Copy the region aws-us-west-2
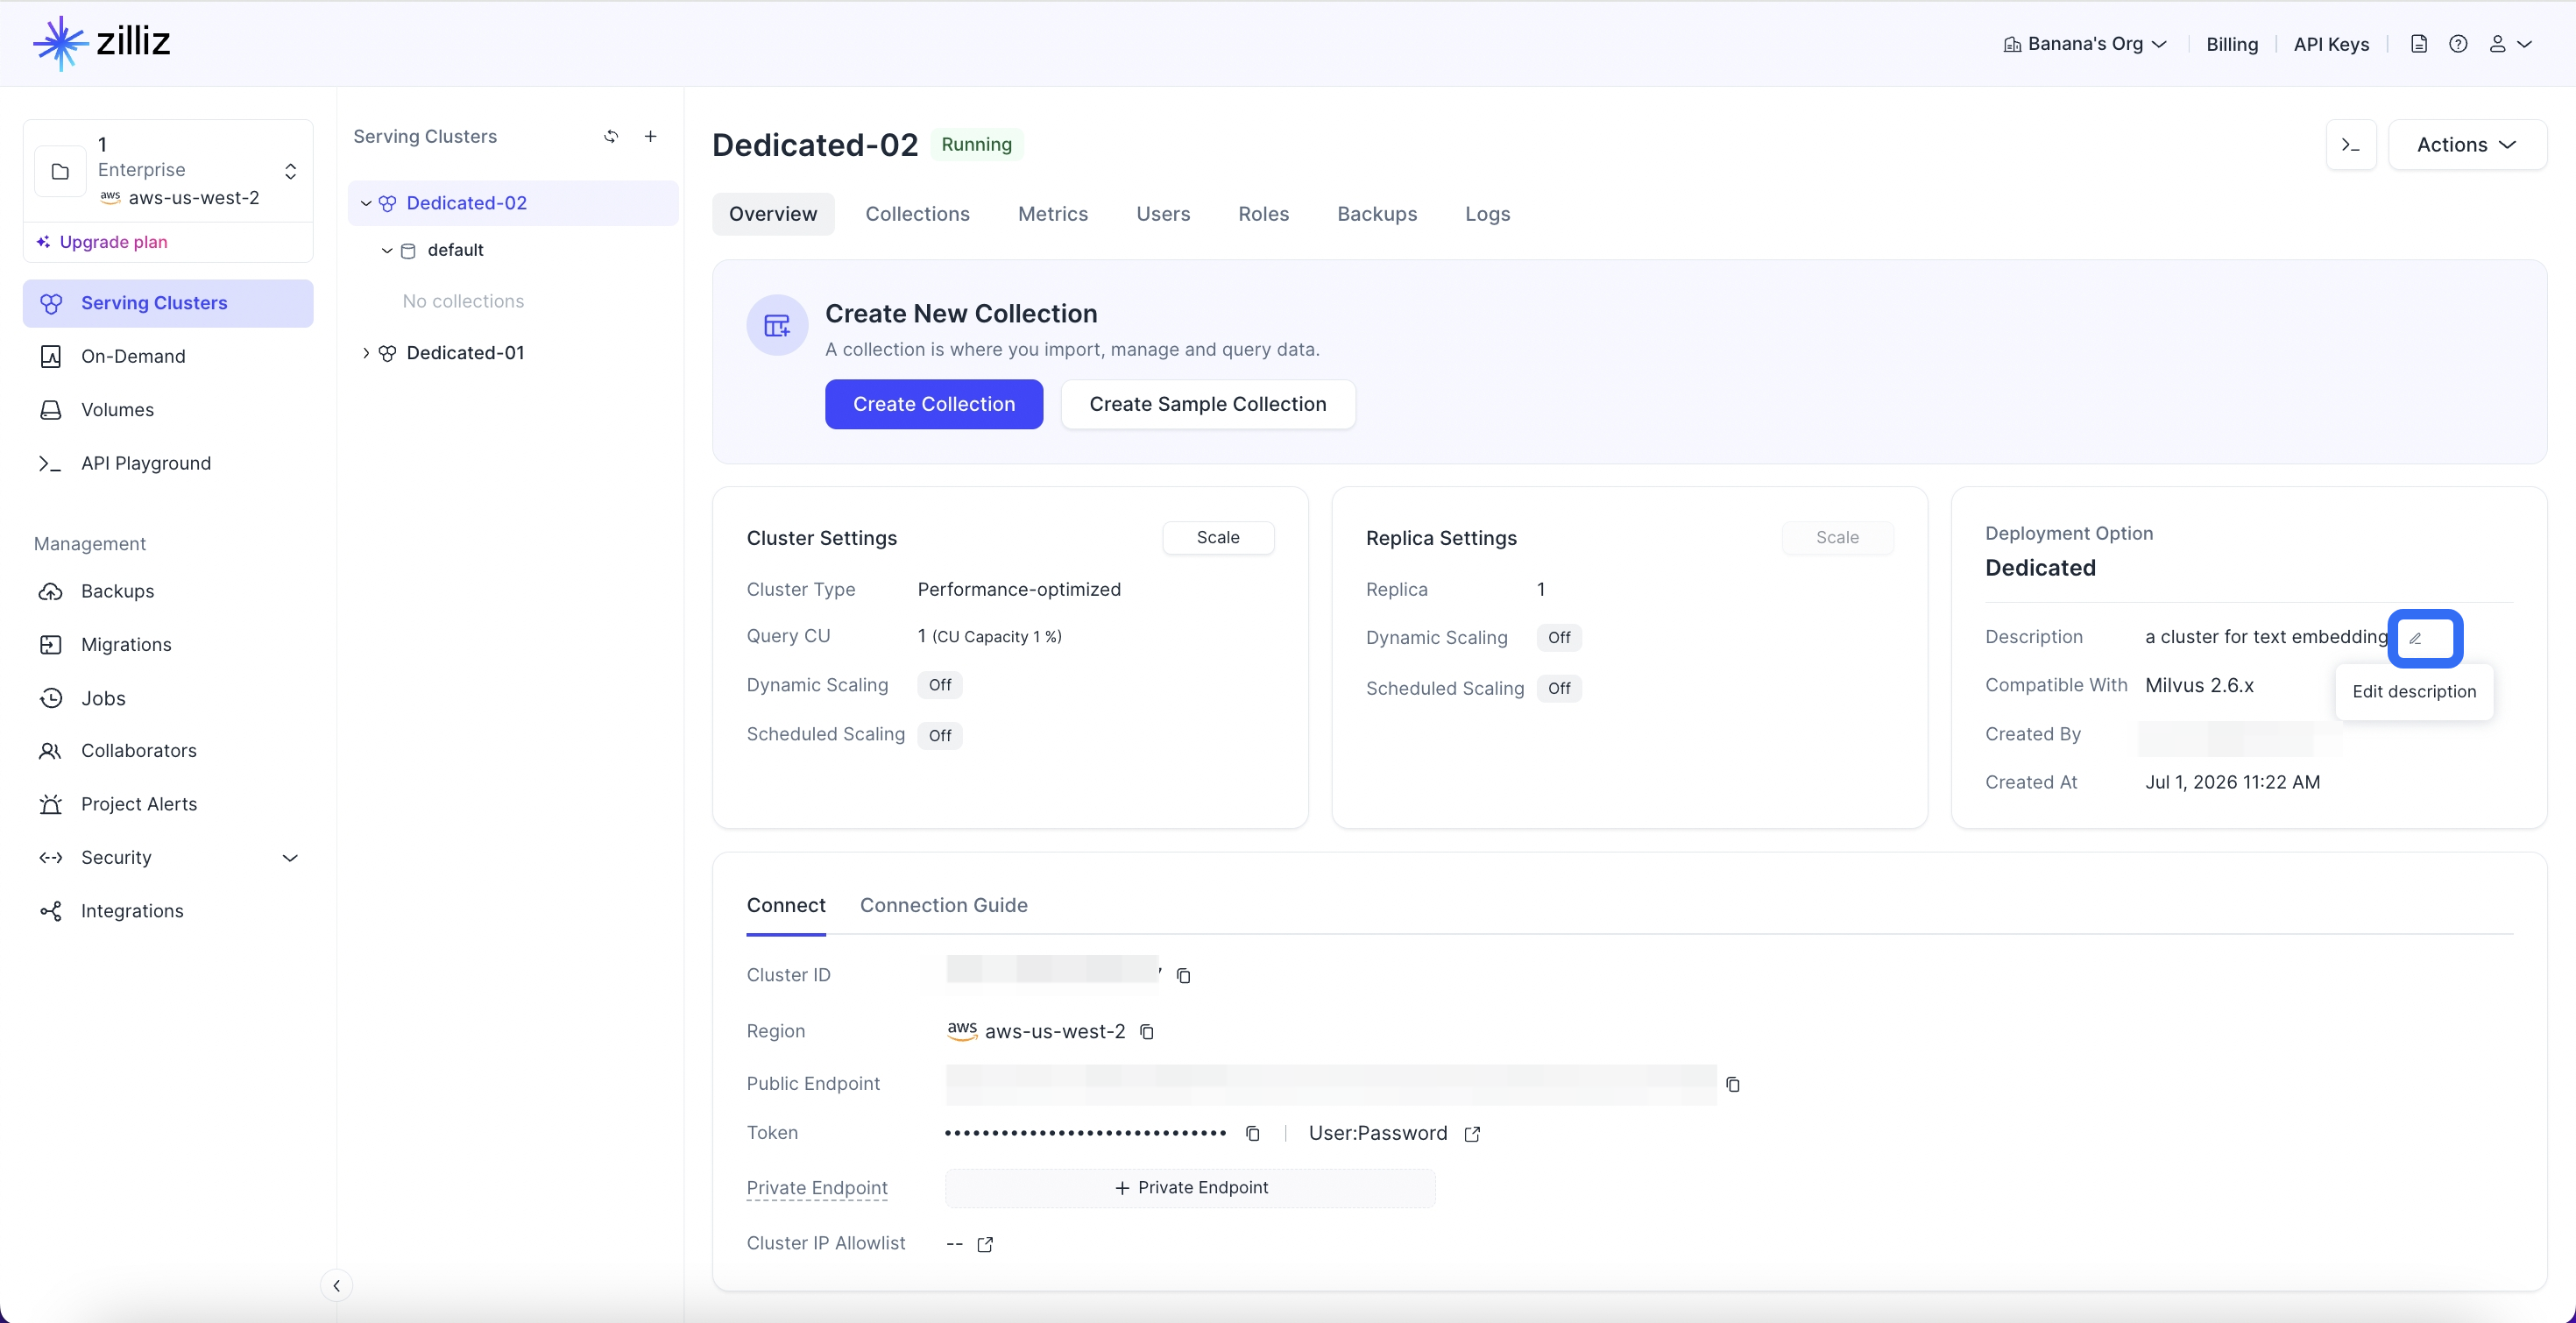 click(1147, 1031)
